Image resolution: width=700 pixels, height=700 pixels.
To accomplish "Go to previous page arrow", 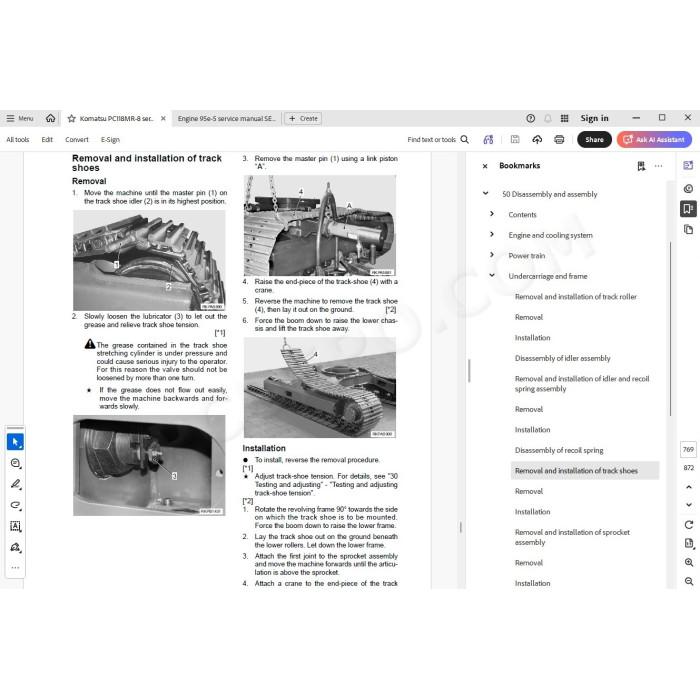I will click(689, 487).
